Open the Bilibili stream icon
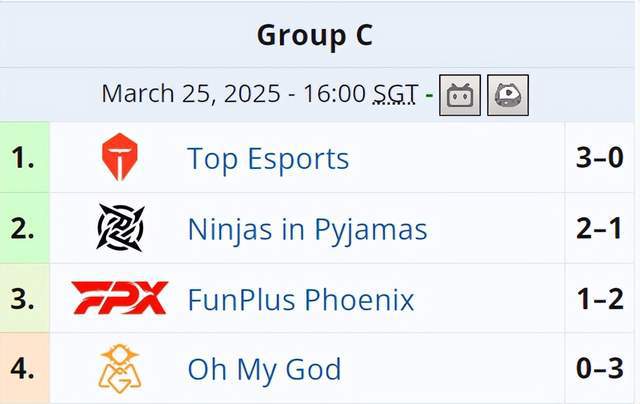The height and width of the screenshot is (404, 640). coord(460,95)
